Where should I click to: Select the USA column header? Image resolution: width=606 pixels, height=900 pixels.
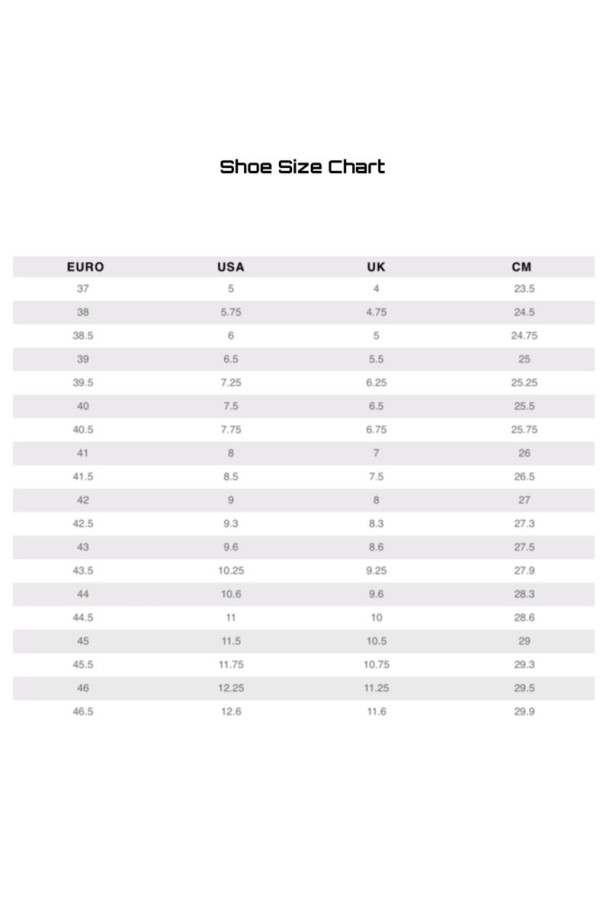click(x=231, y=267)
